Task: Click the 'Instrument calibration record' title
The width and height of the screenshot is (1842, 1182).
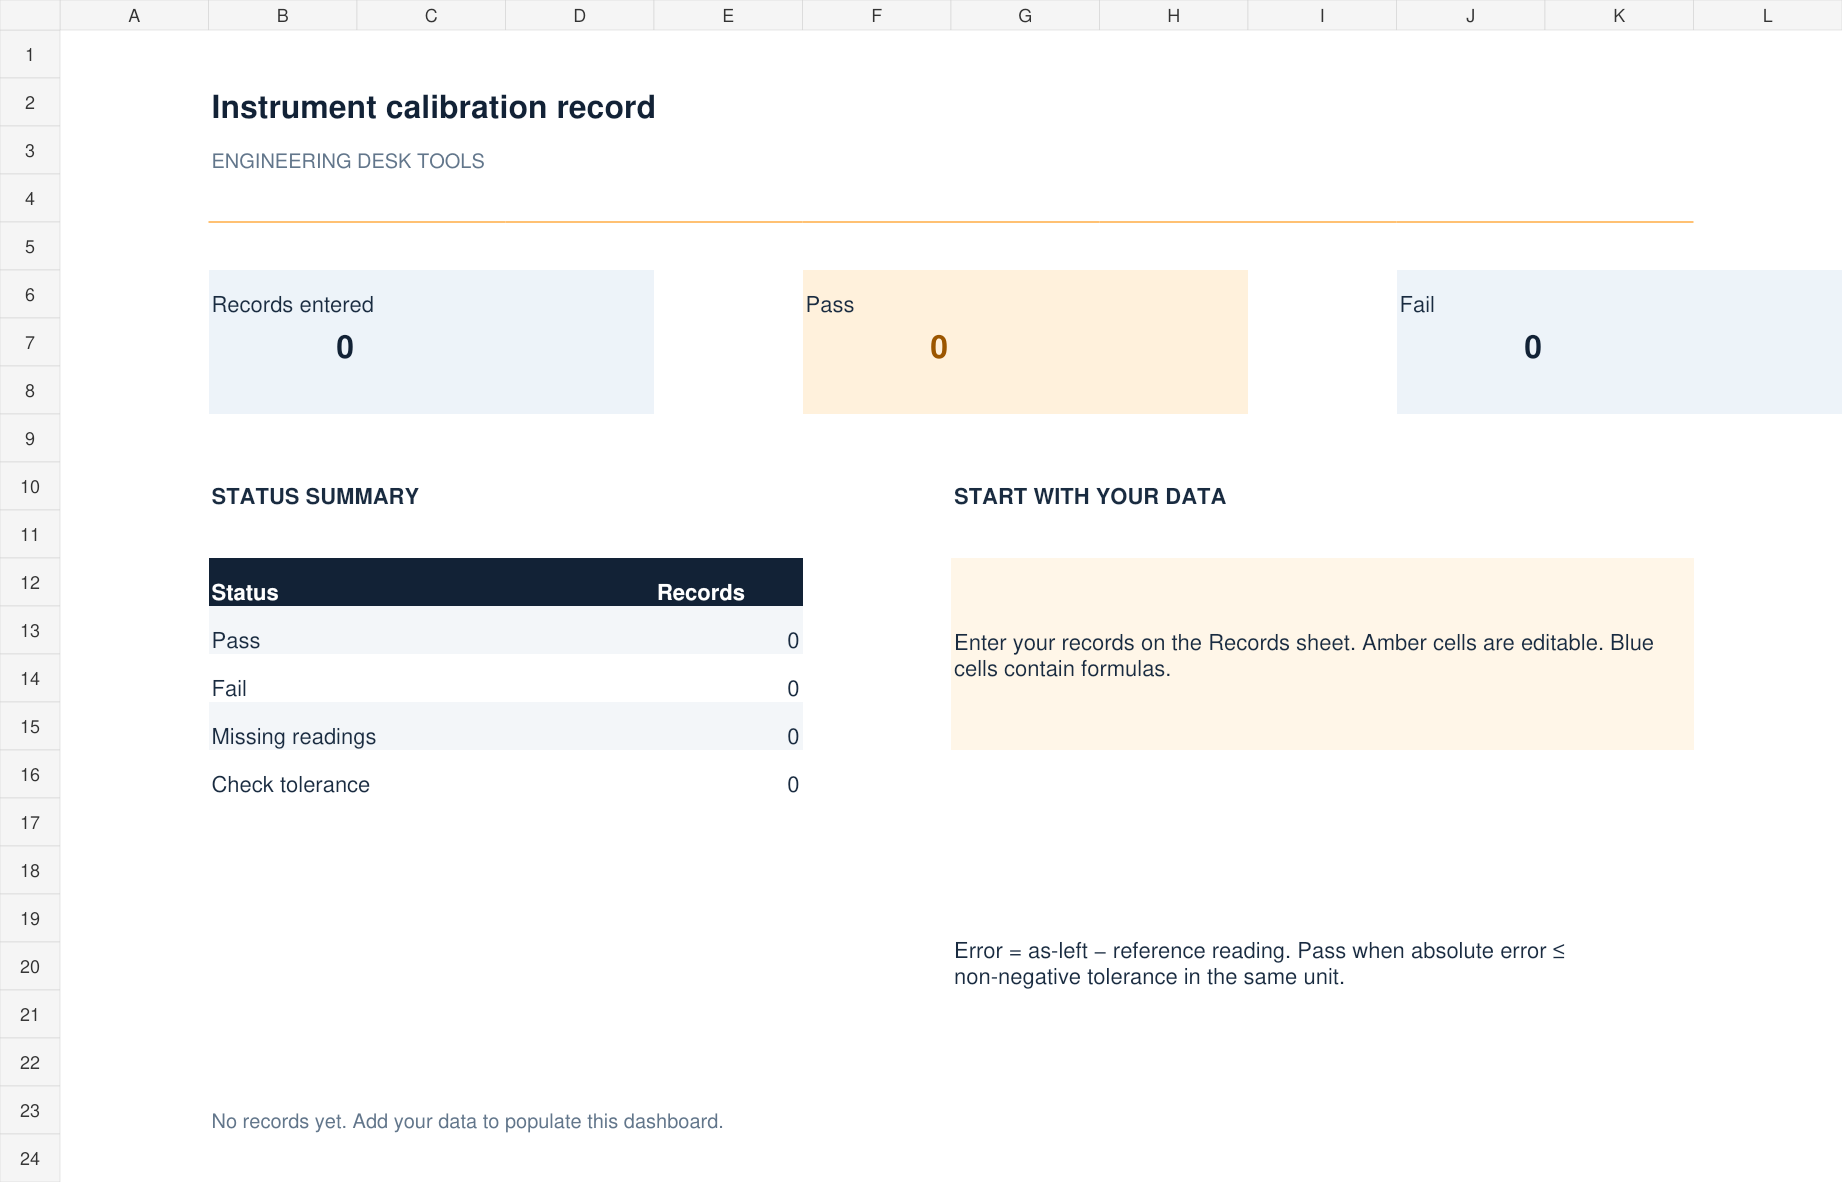Action: [433, 107]
